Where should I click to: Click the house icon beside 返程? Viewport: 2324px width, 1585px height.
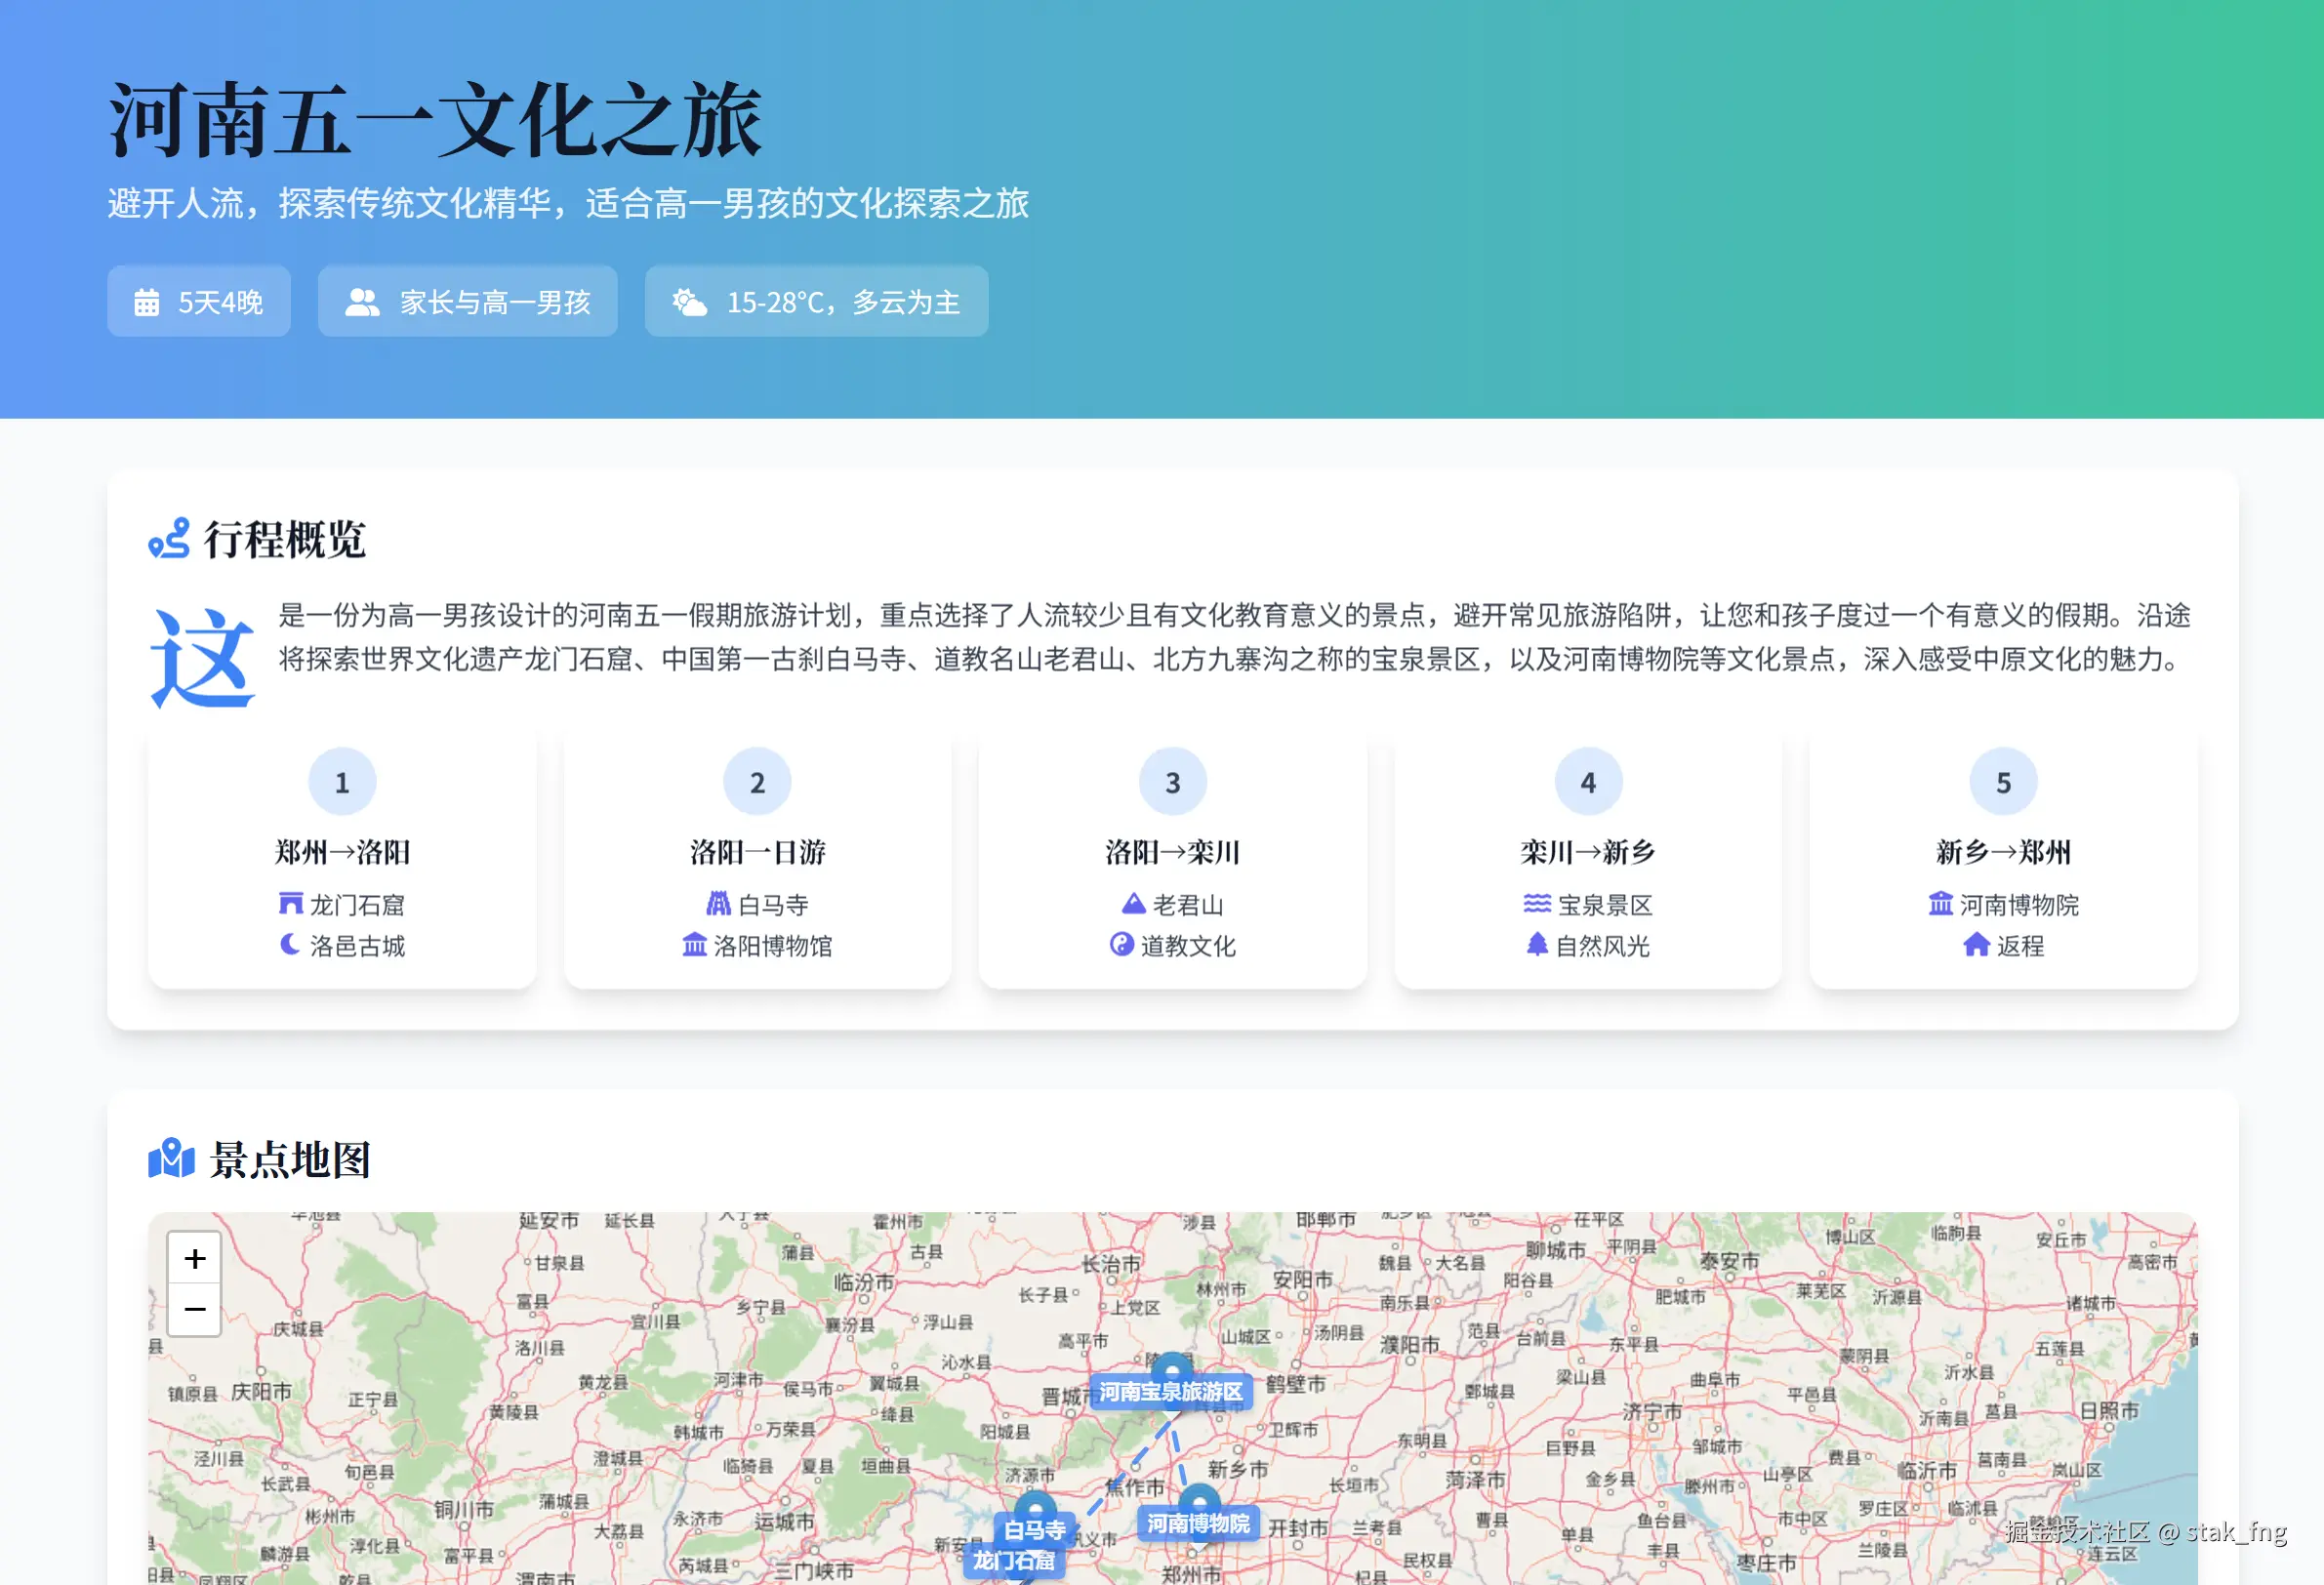tap(1976, 945)
